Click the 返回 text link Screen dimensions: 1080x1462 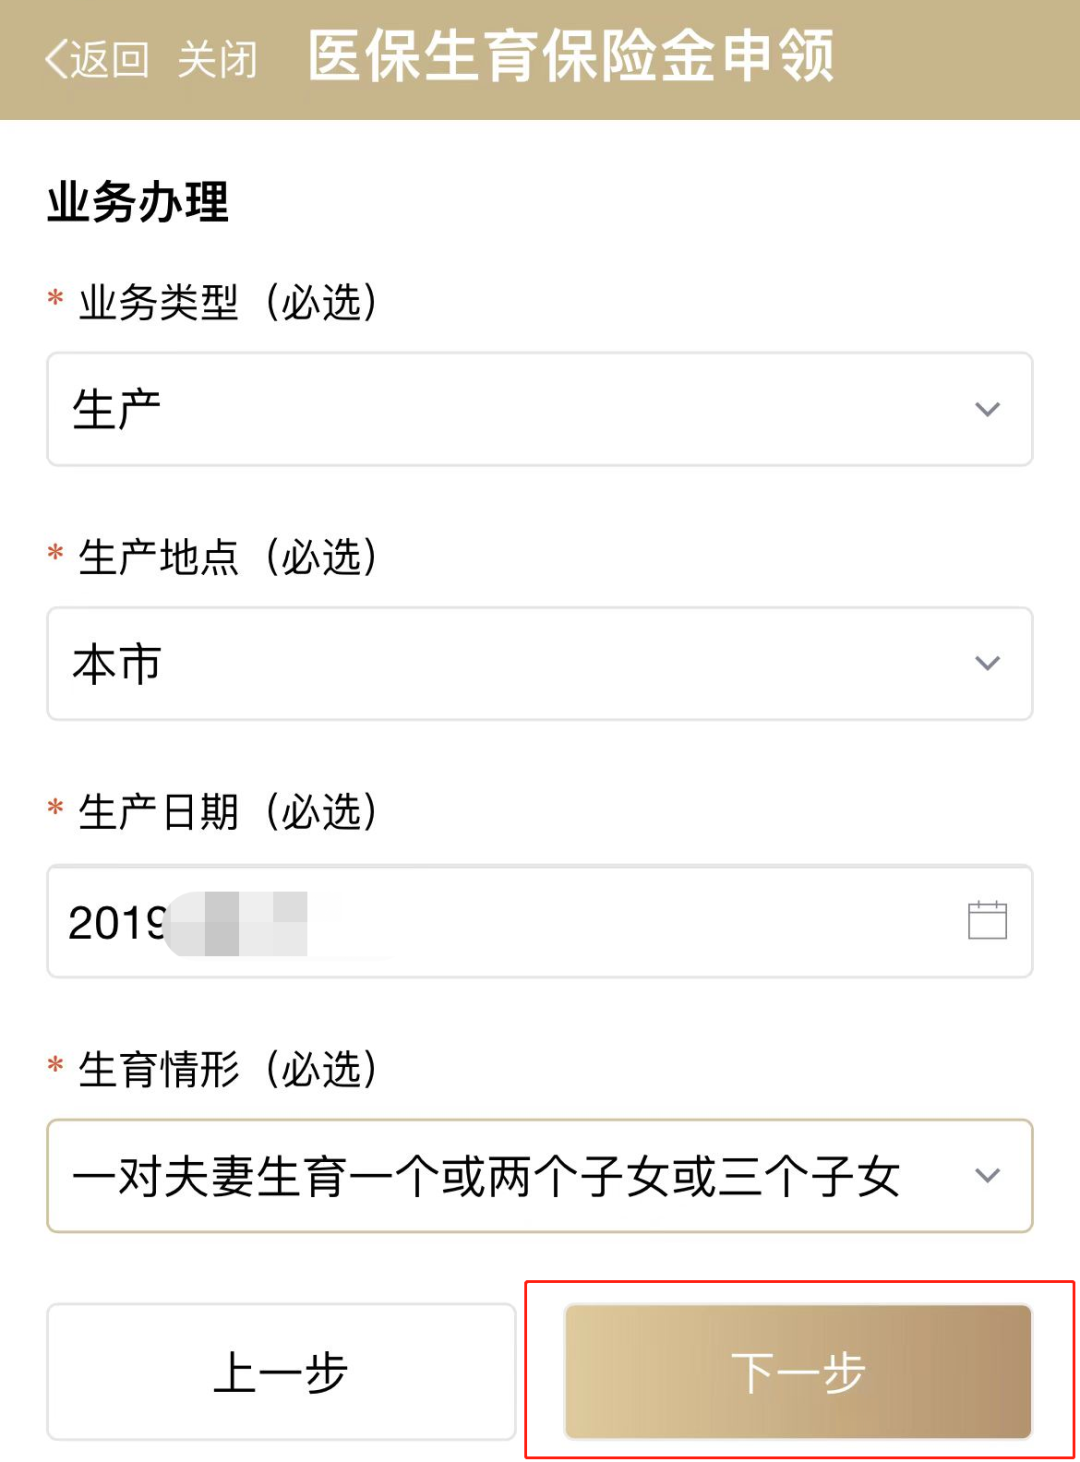click(110, 60)
